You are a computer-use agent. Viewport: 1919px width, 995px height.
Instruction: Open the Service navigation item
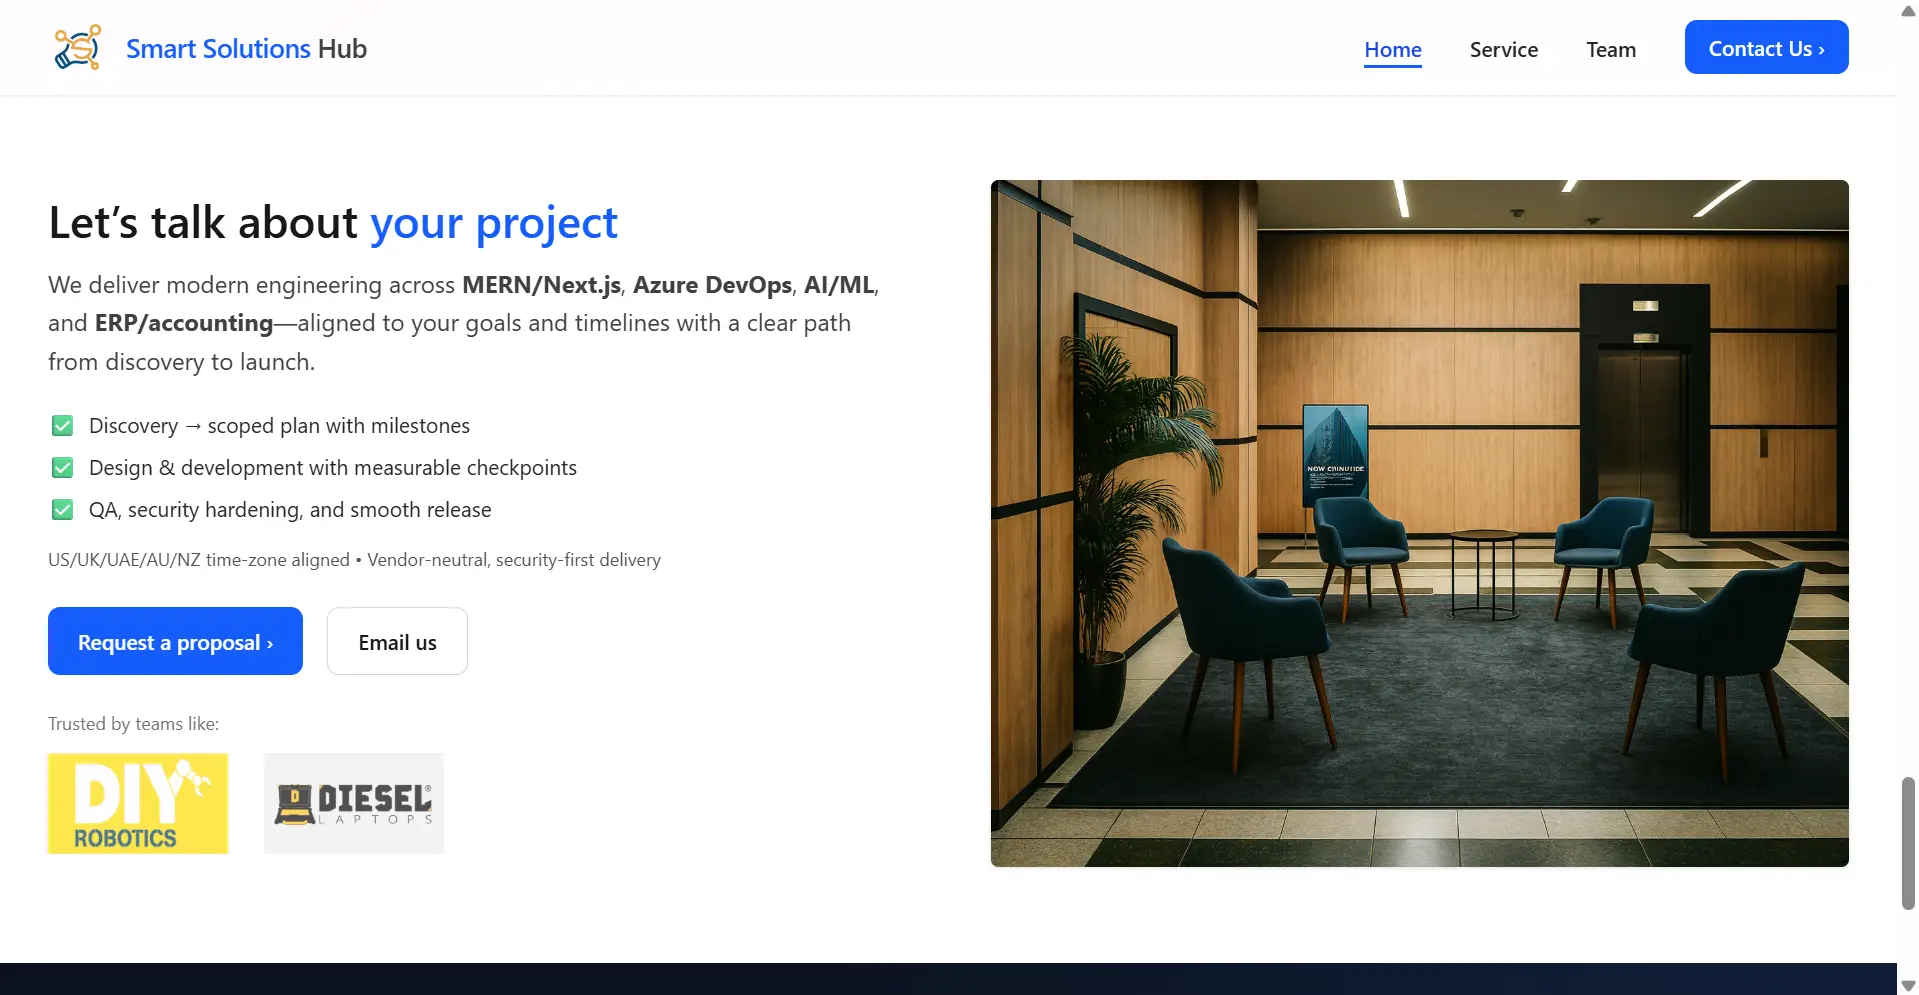[x=1504, y=49]
